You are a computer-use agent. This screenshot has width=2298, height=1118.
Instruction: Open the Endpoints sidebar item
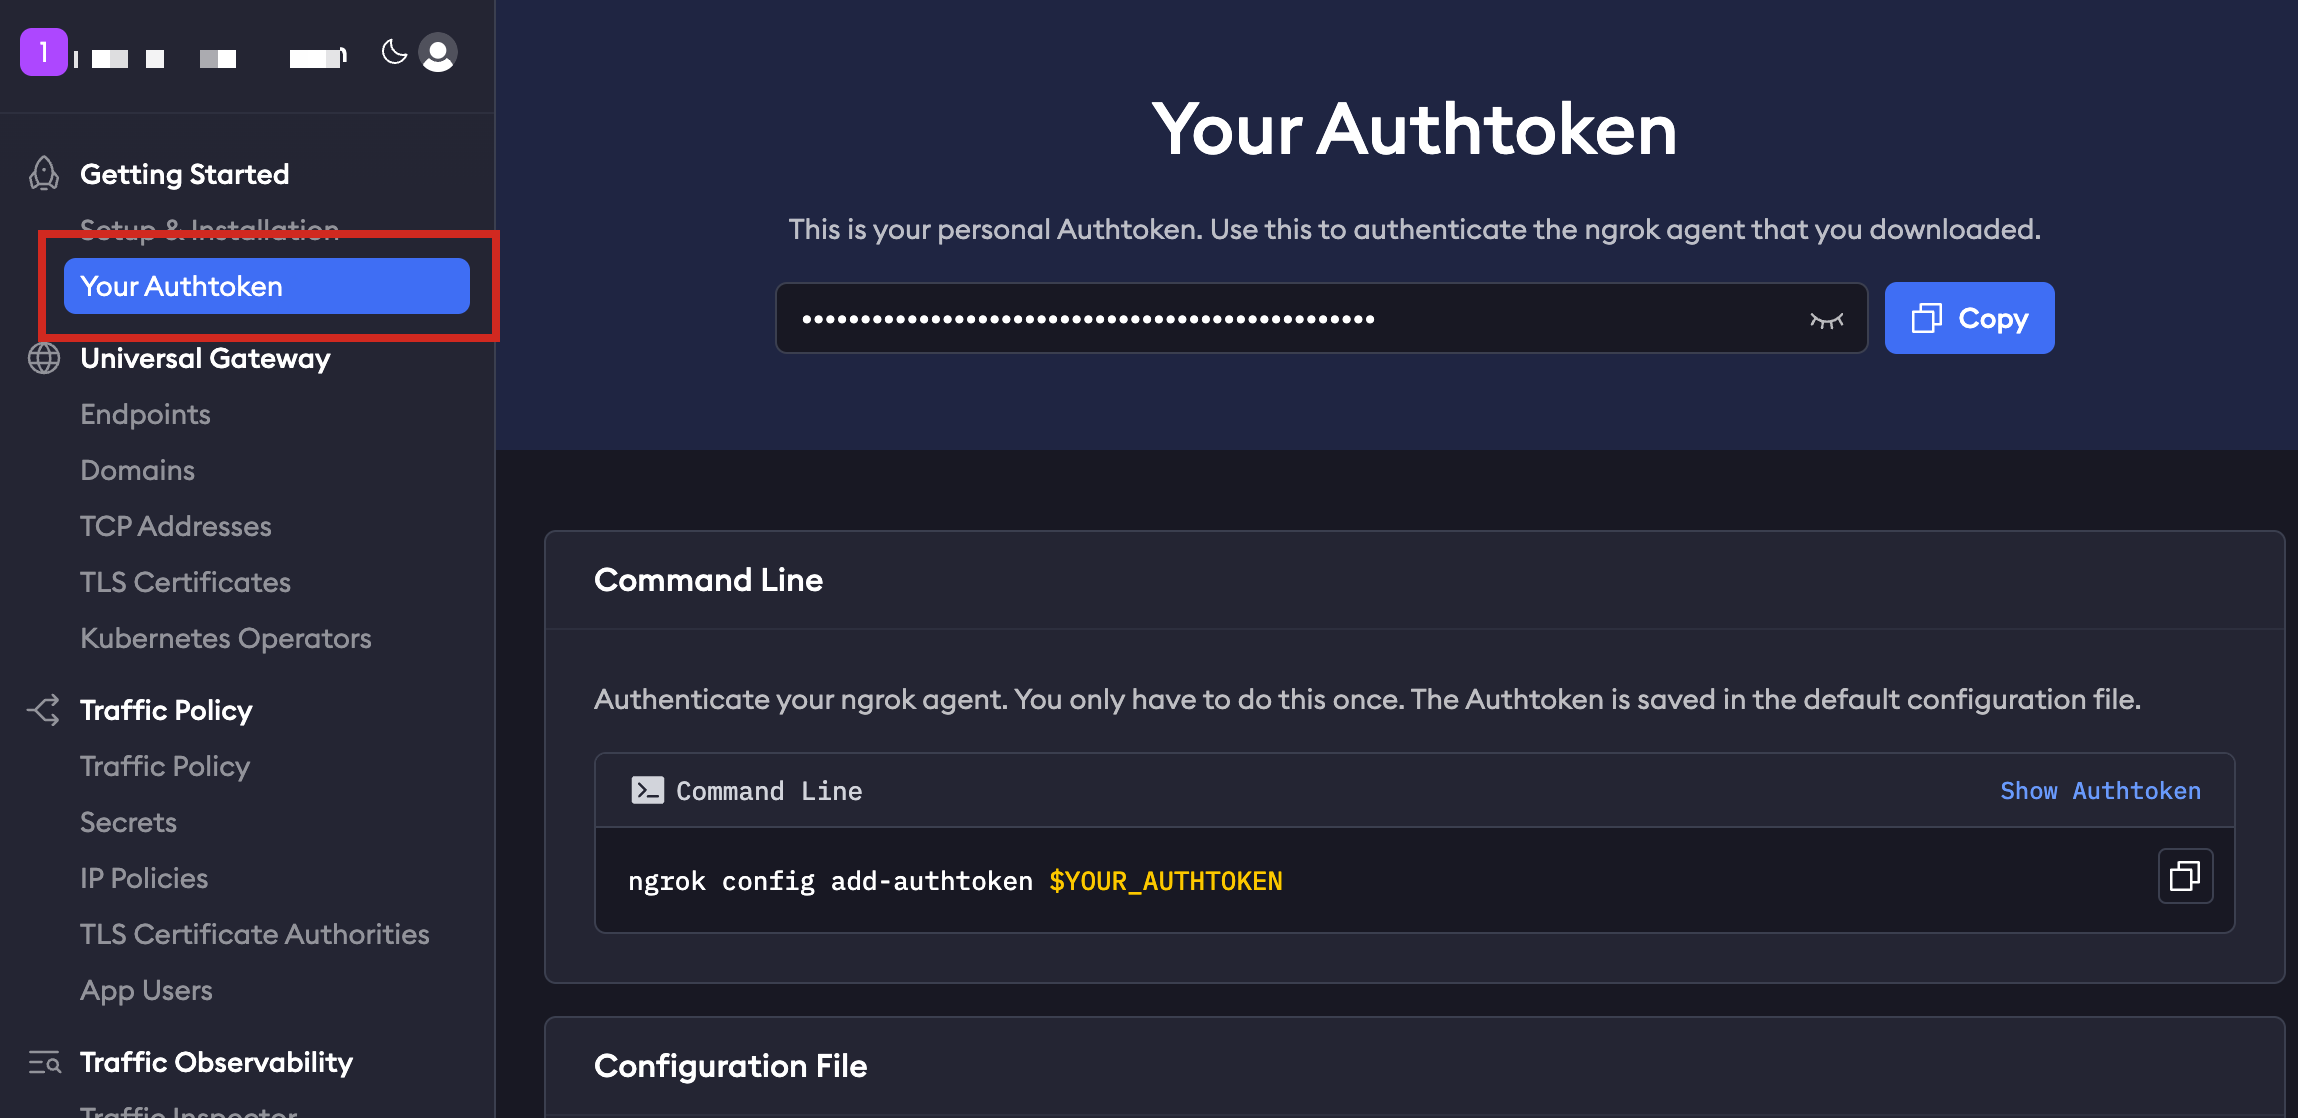[145, 414]
